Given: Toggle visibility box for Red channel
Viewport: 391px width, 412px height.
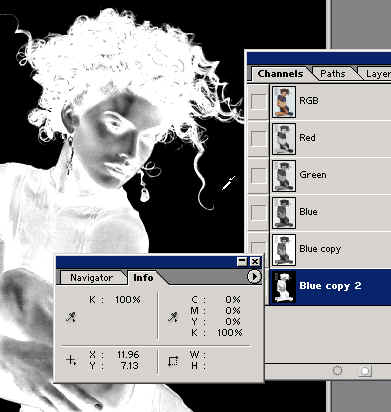Looking at the screenshot, I should point(258,138).
